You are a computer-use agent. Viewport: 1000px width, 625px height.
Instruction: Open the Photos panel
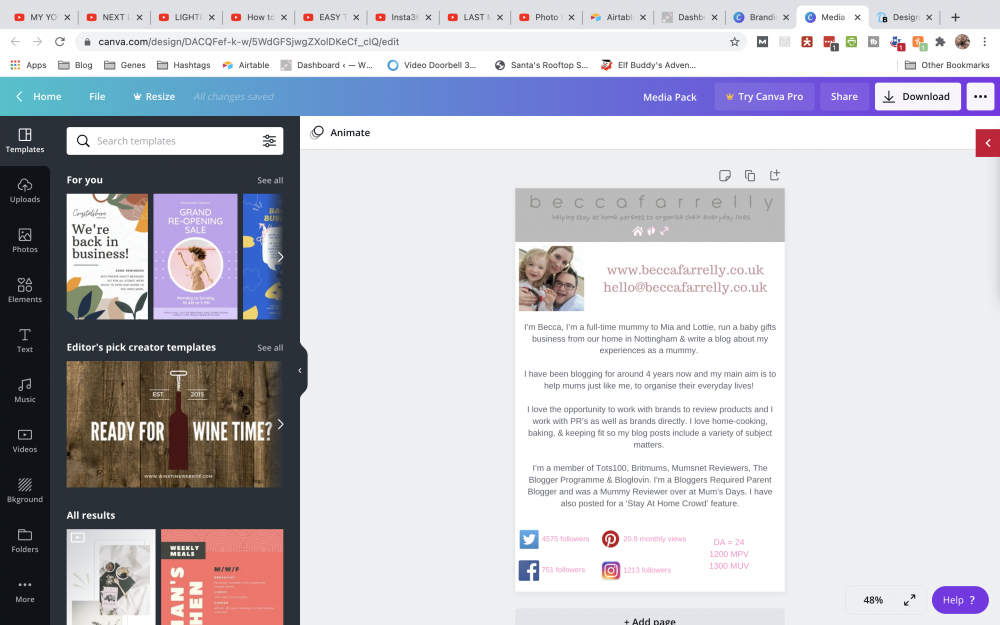coord(25,240)
